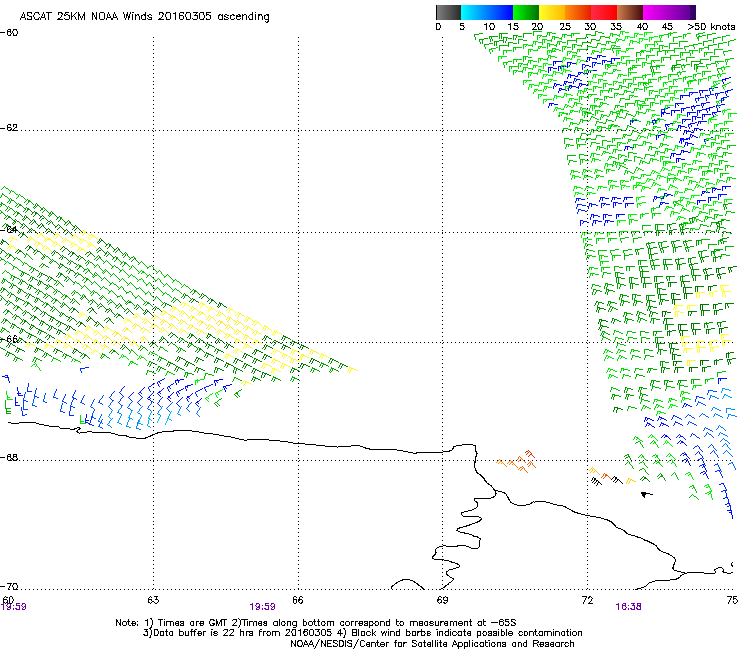The image size is (740, 650).
Task: Pick the brown 35-40 knots color segment
Action: click(x=630, y=12)
